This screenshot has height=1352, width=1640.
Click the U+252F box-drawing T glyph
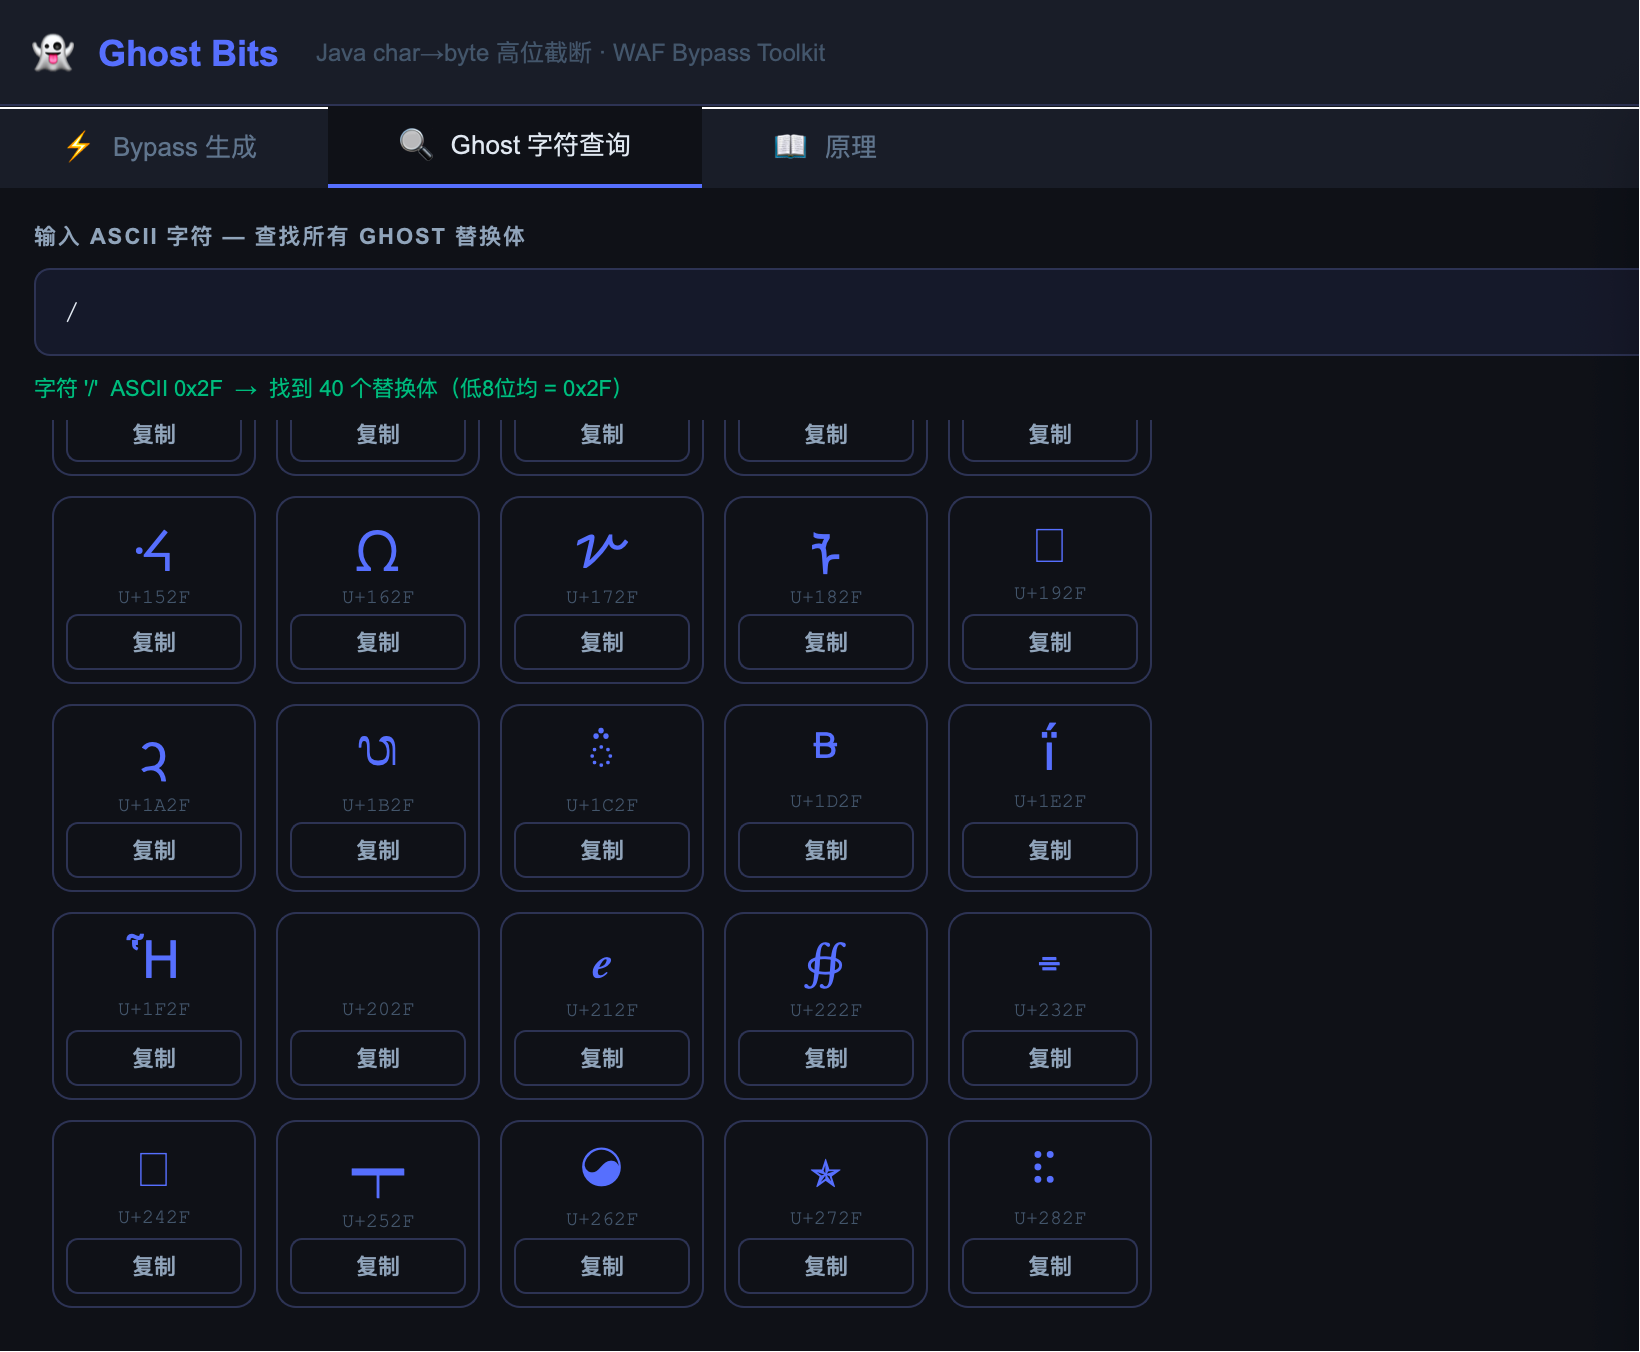coord(378,1181)
